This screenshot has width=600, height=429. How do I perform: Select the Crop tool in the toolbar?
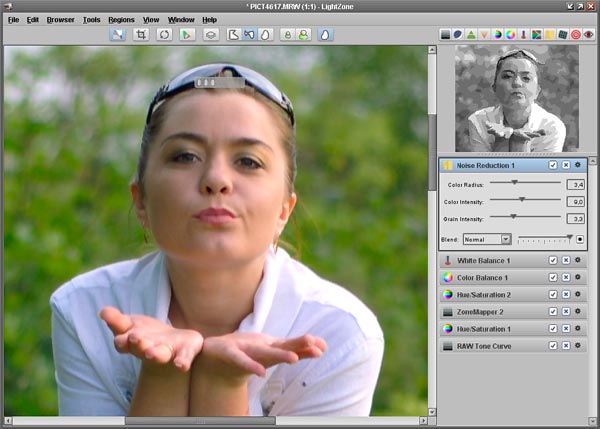click(x=142, y=34)
